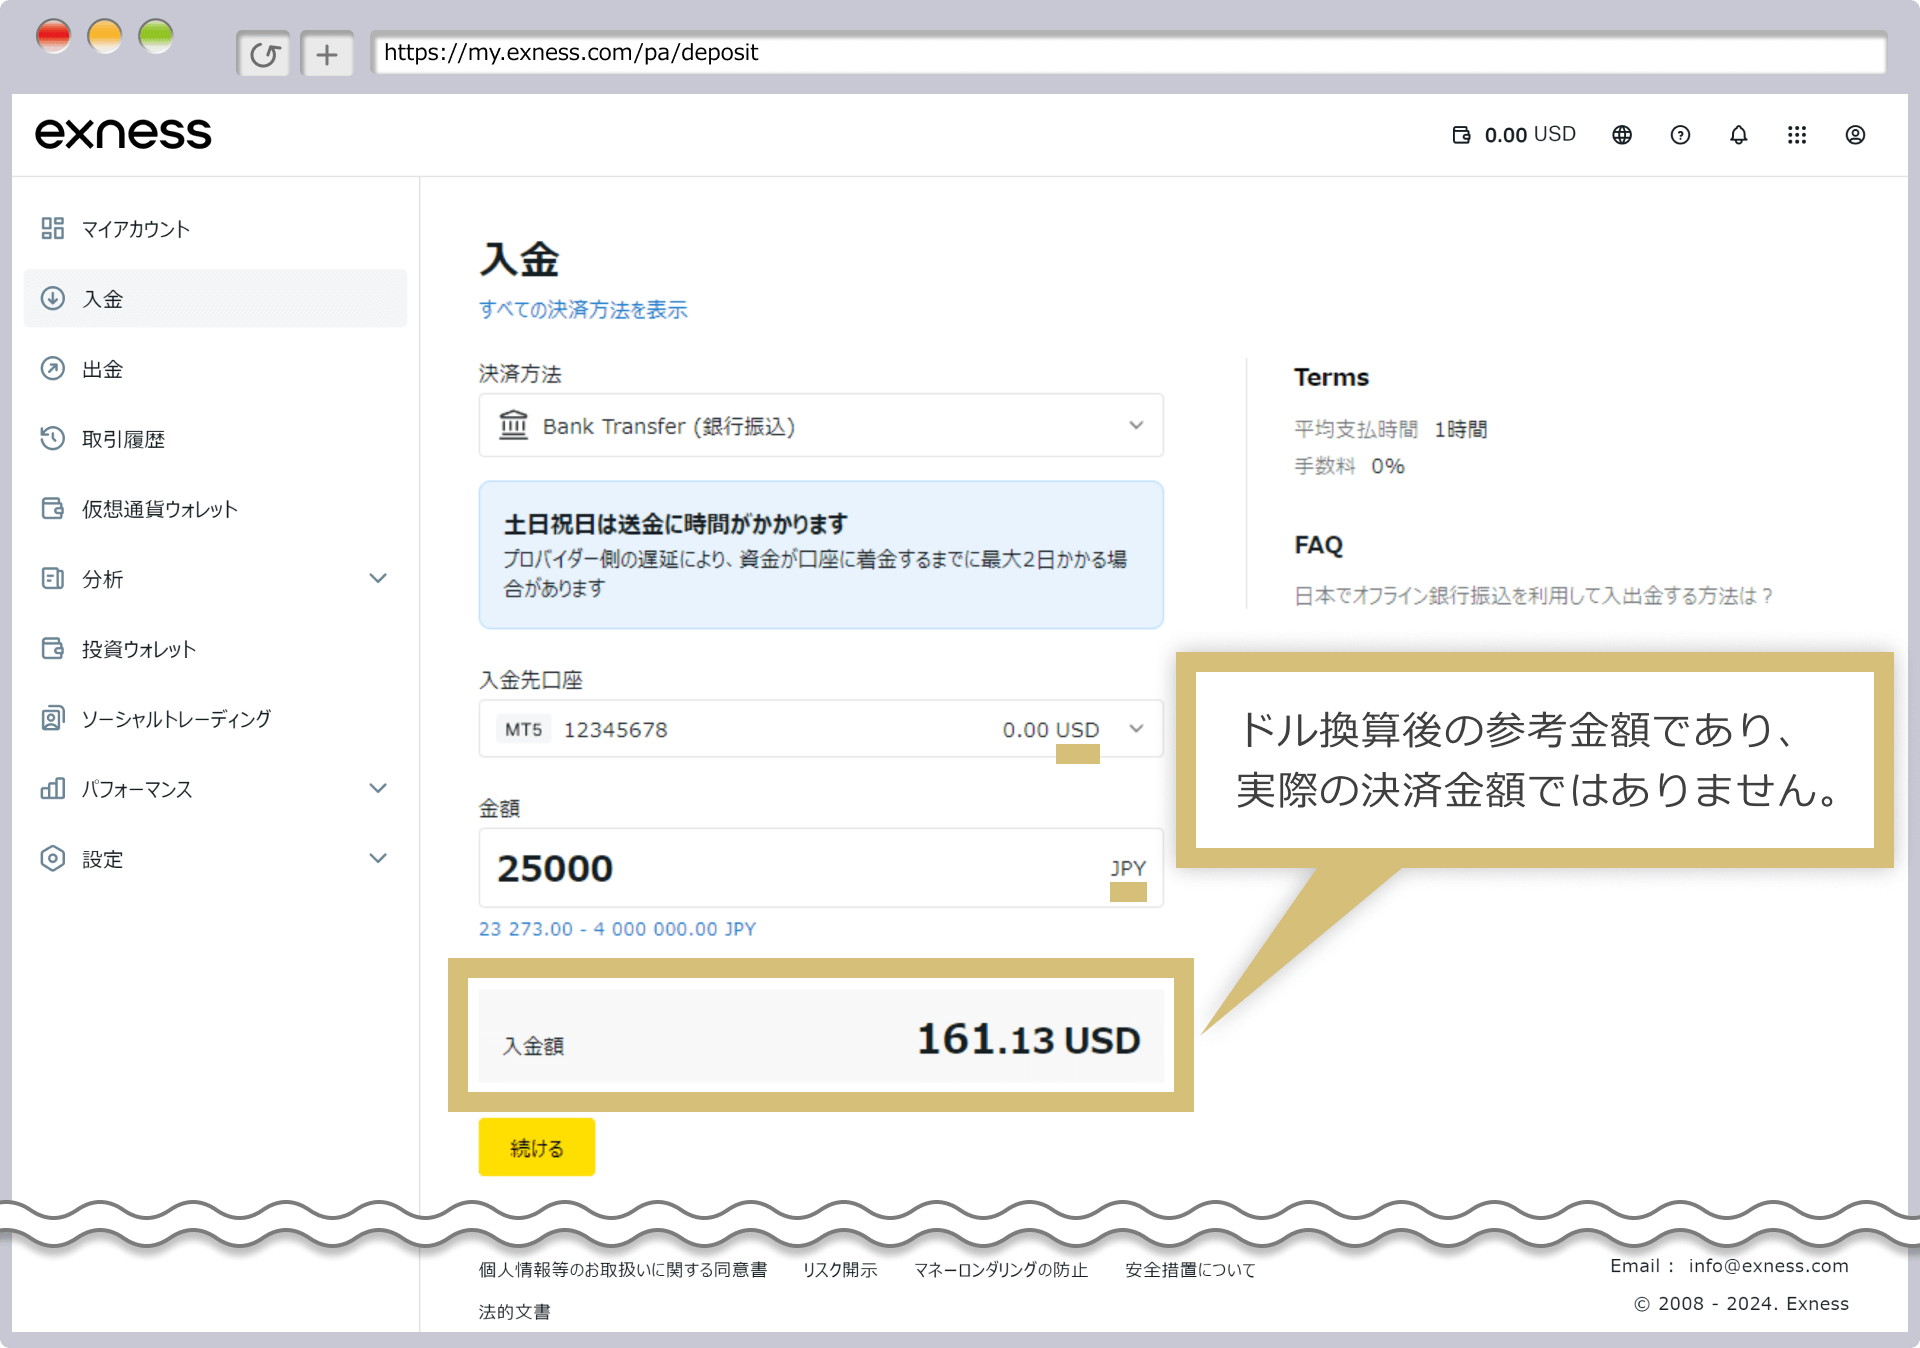Open 安全措置について footer link
1920x1348 pixels.
[1190, 1270]
